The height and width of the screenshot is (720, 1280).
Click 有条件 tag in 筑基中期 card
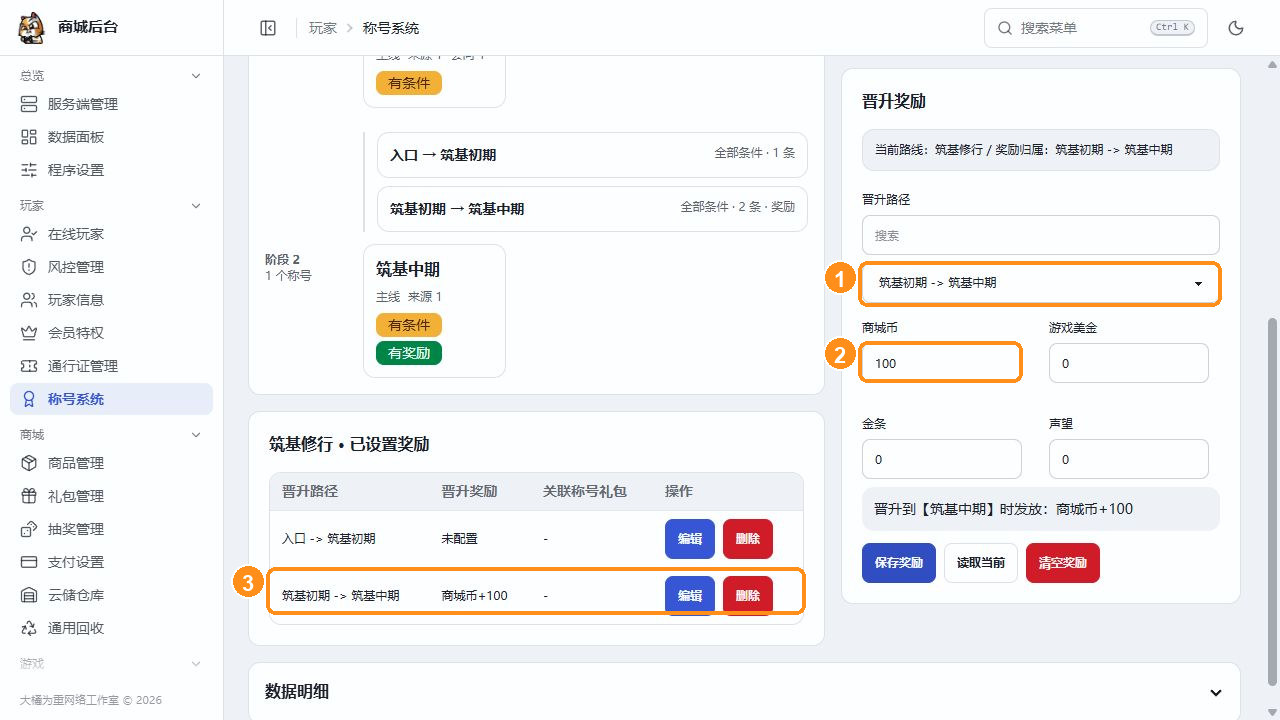[408, 325]
